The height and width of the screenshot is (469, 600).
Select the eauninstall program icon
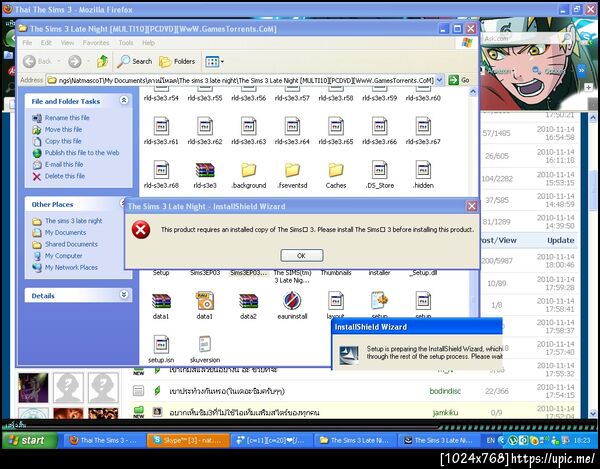(x=292, y=301)
